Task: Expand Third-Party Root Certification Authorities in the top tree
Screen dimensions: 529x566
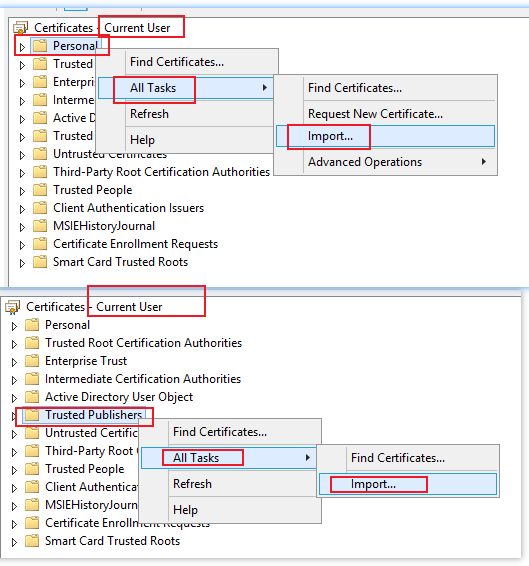Action: coord(22,173)
